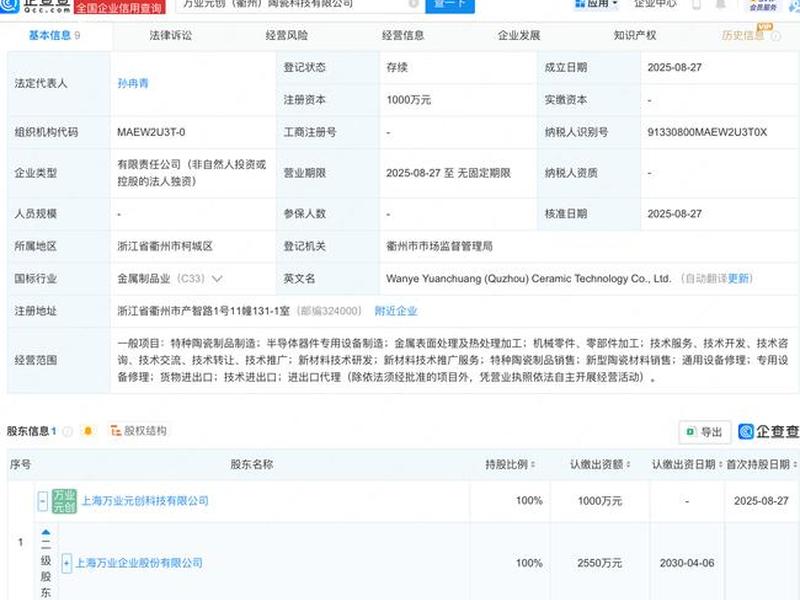The height and width of the screenshot is (600, 800).
Task: Click 衢州市市场监督管理局 registration authority text
Action: pyautogui.click(x=439, y=246)
